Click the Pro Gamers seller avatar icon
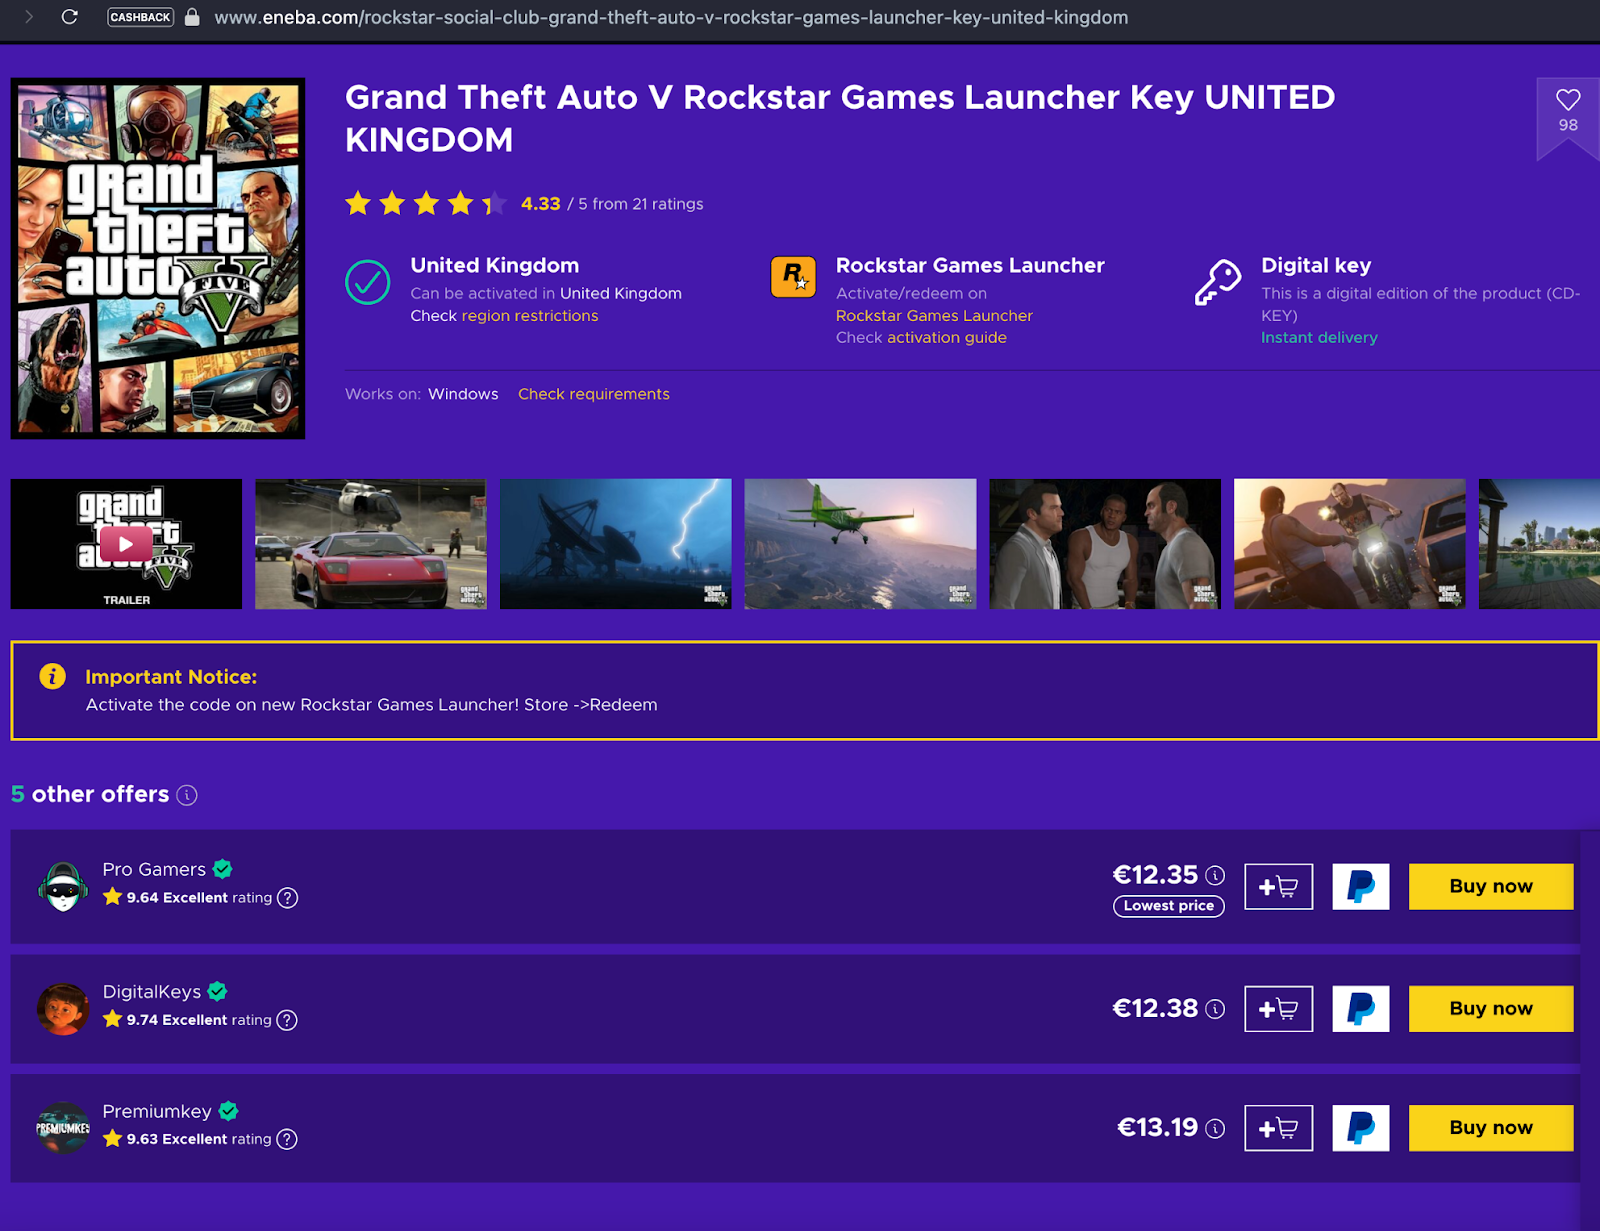The image size is (1600, 1231). (x=62, y=886)
